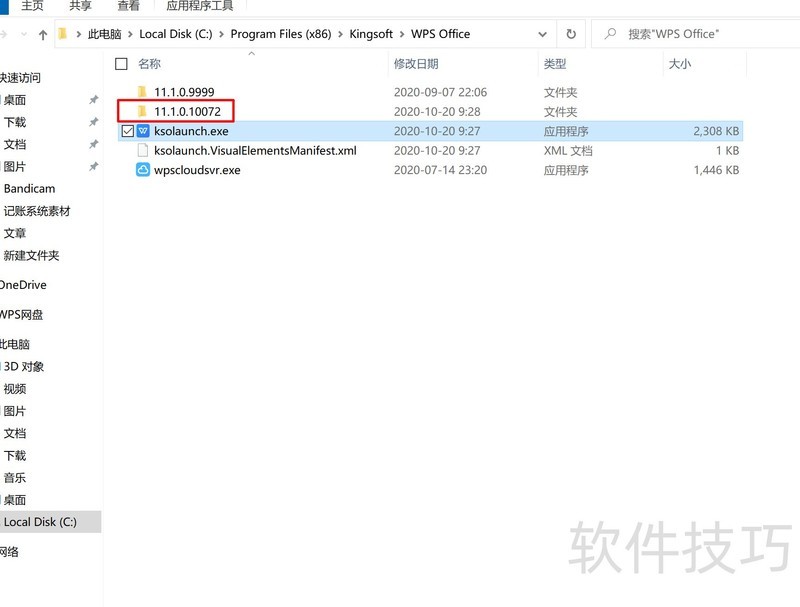Refresh the WPS Office folder view
The height and width of the screenshot is (607, 800).
571,34
